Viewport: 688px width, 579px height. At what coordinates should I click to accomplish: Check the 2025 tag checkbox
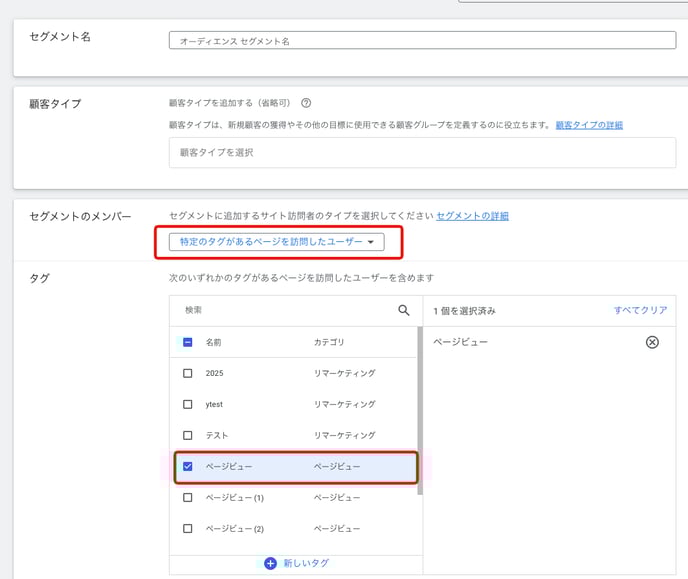click(x=187, y=373)
